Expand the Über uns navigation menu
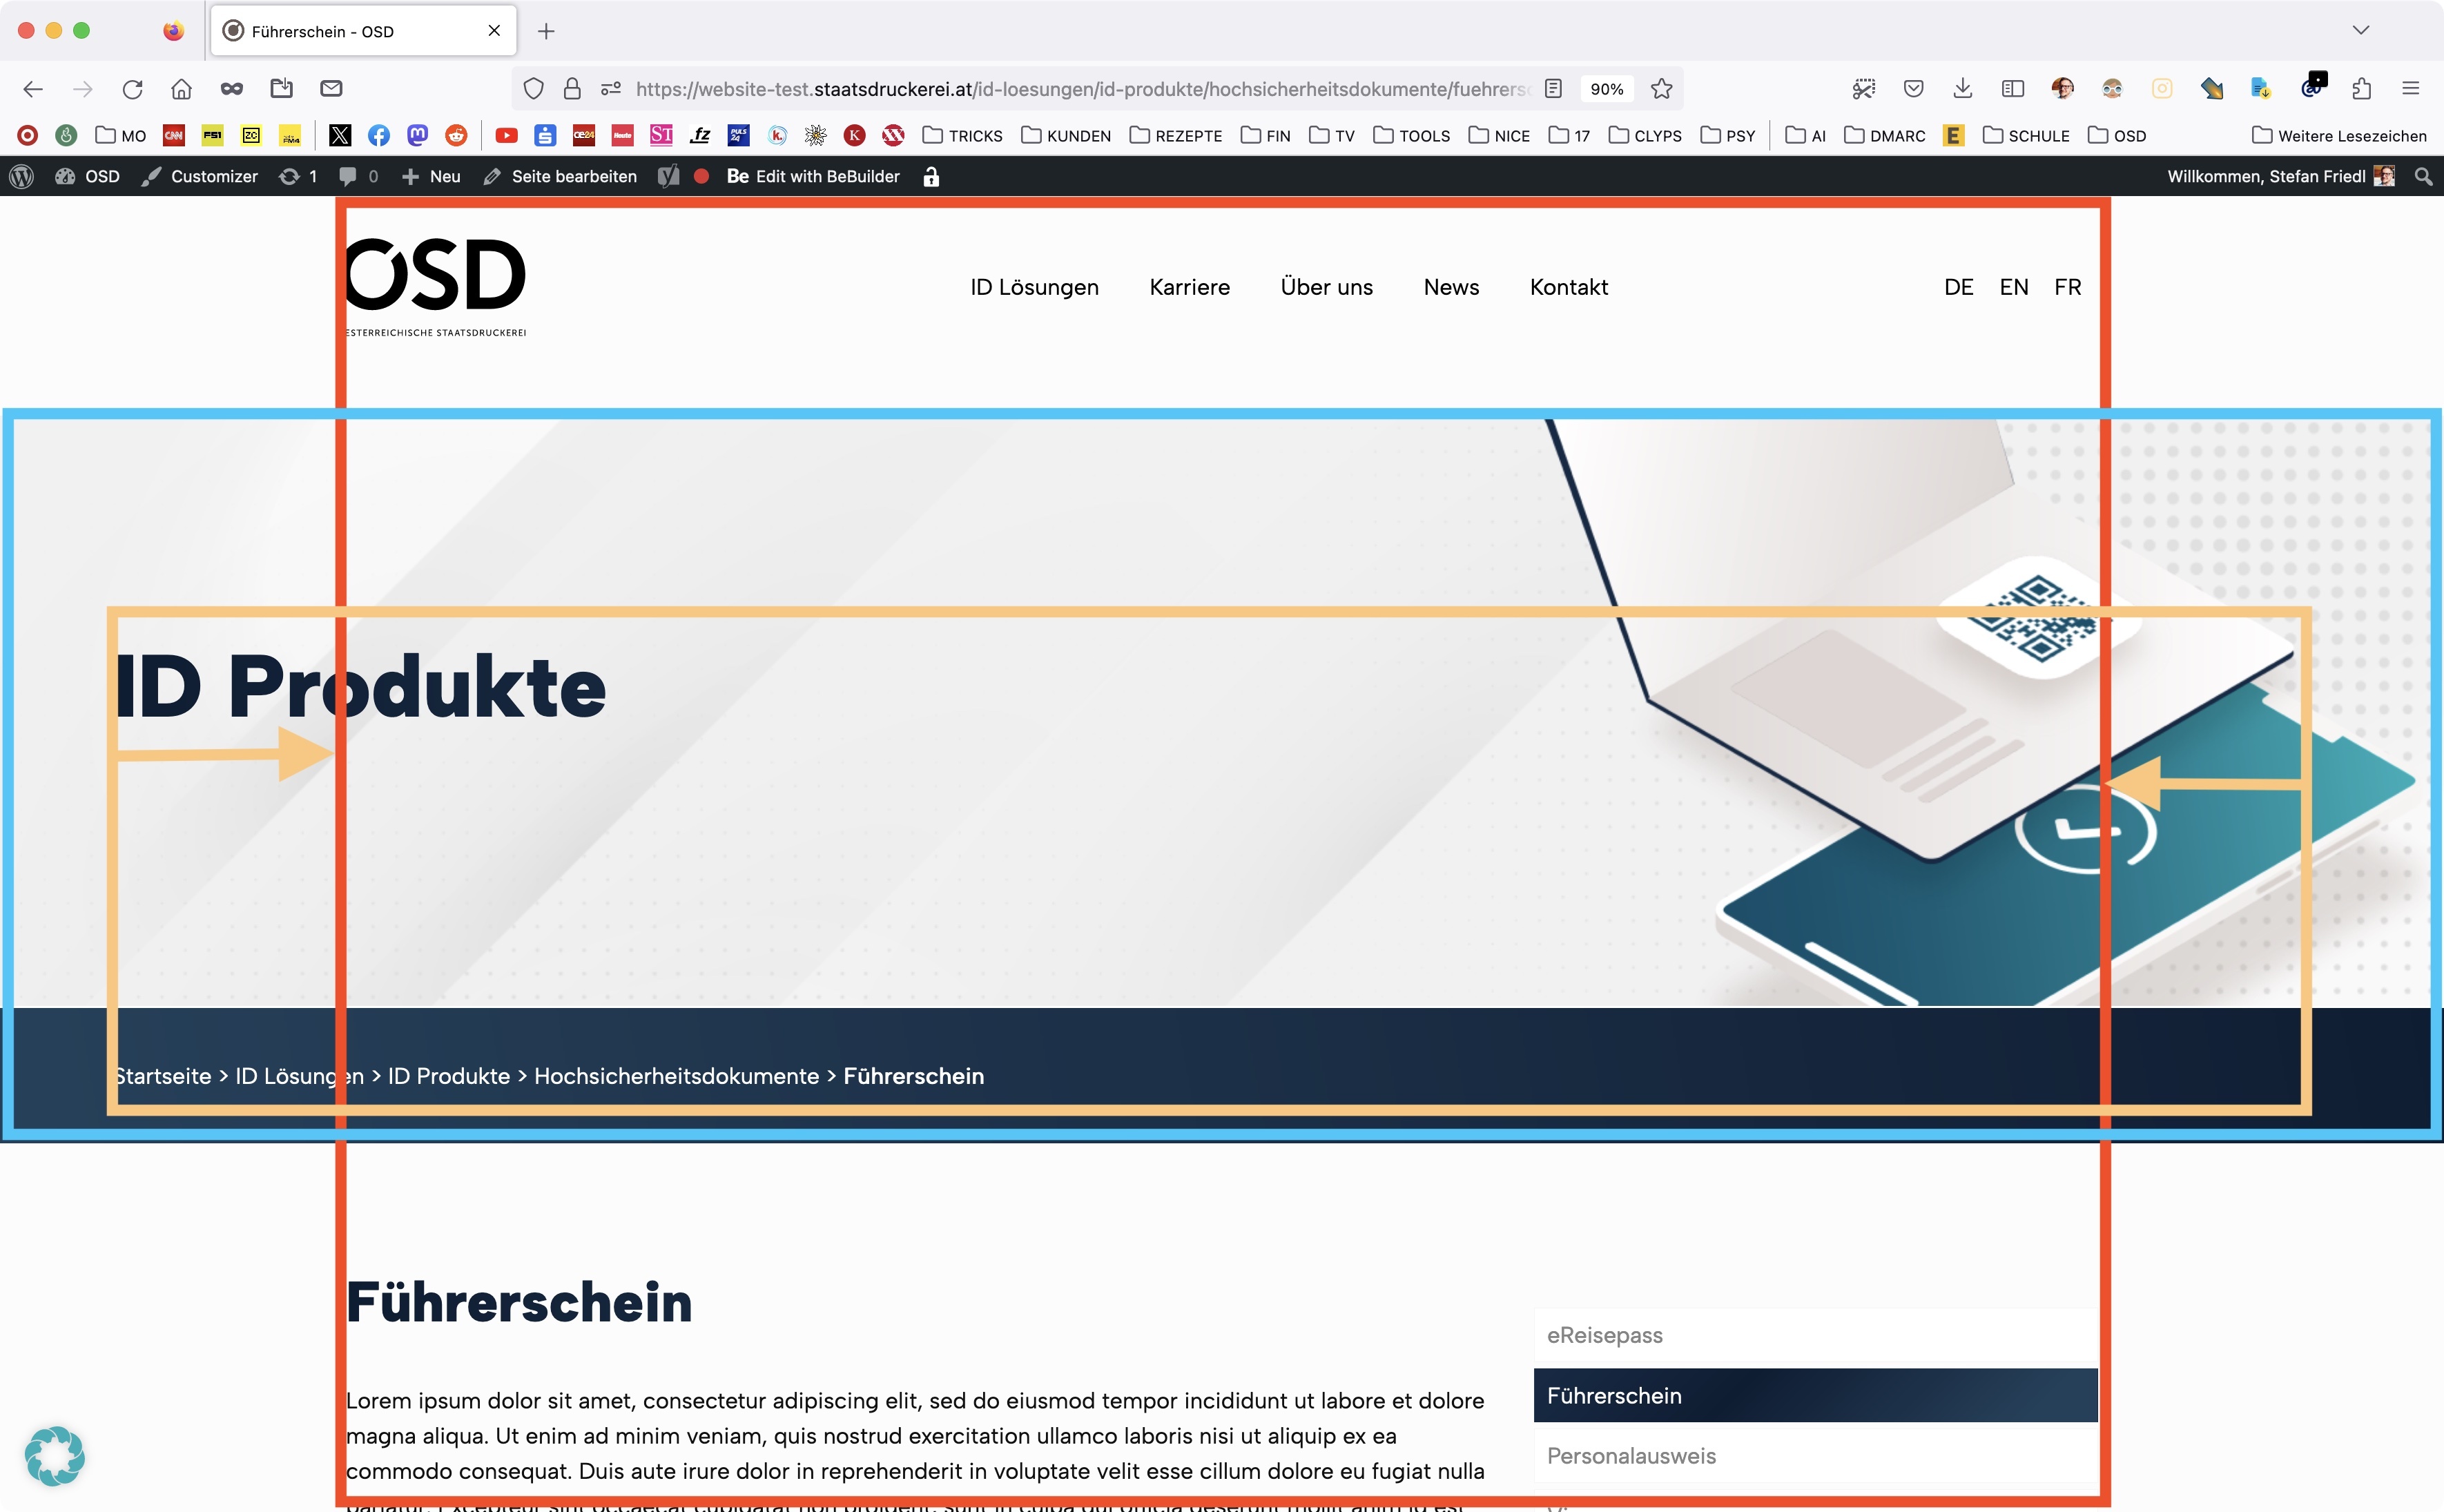Screen dimensions: 2444x1512 (x=1327, y=287)
